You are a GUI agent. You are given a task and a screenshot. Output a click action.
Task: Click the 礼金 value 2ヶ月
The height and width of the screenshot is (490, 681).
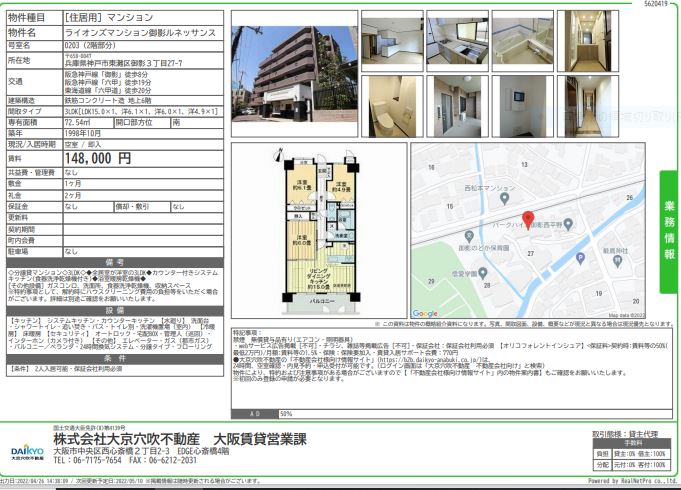(73, 195)
